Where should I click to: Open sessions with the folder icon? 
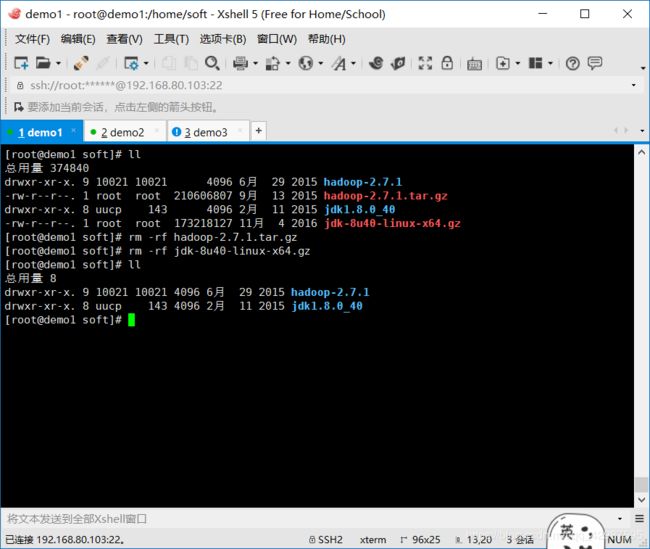(x=43, y=63)
